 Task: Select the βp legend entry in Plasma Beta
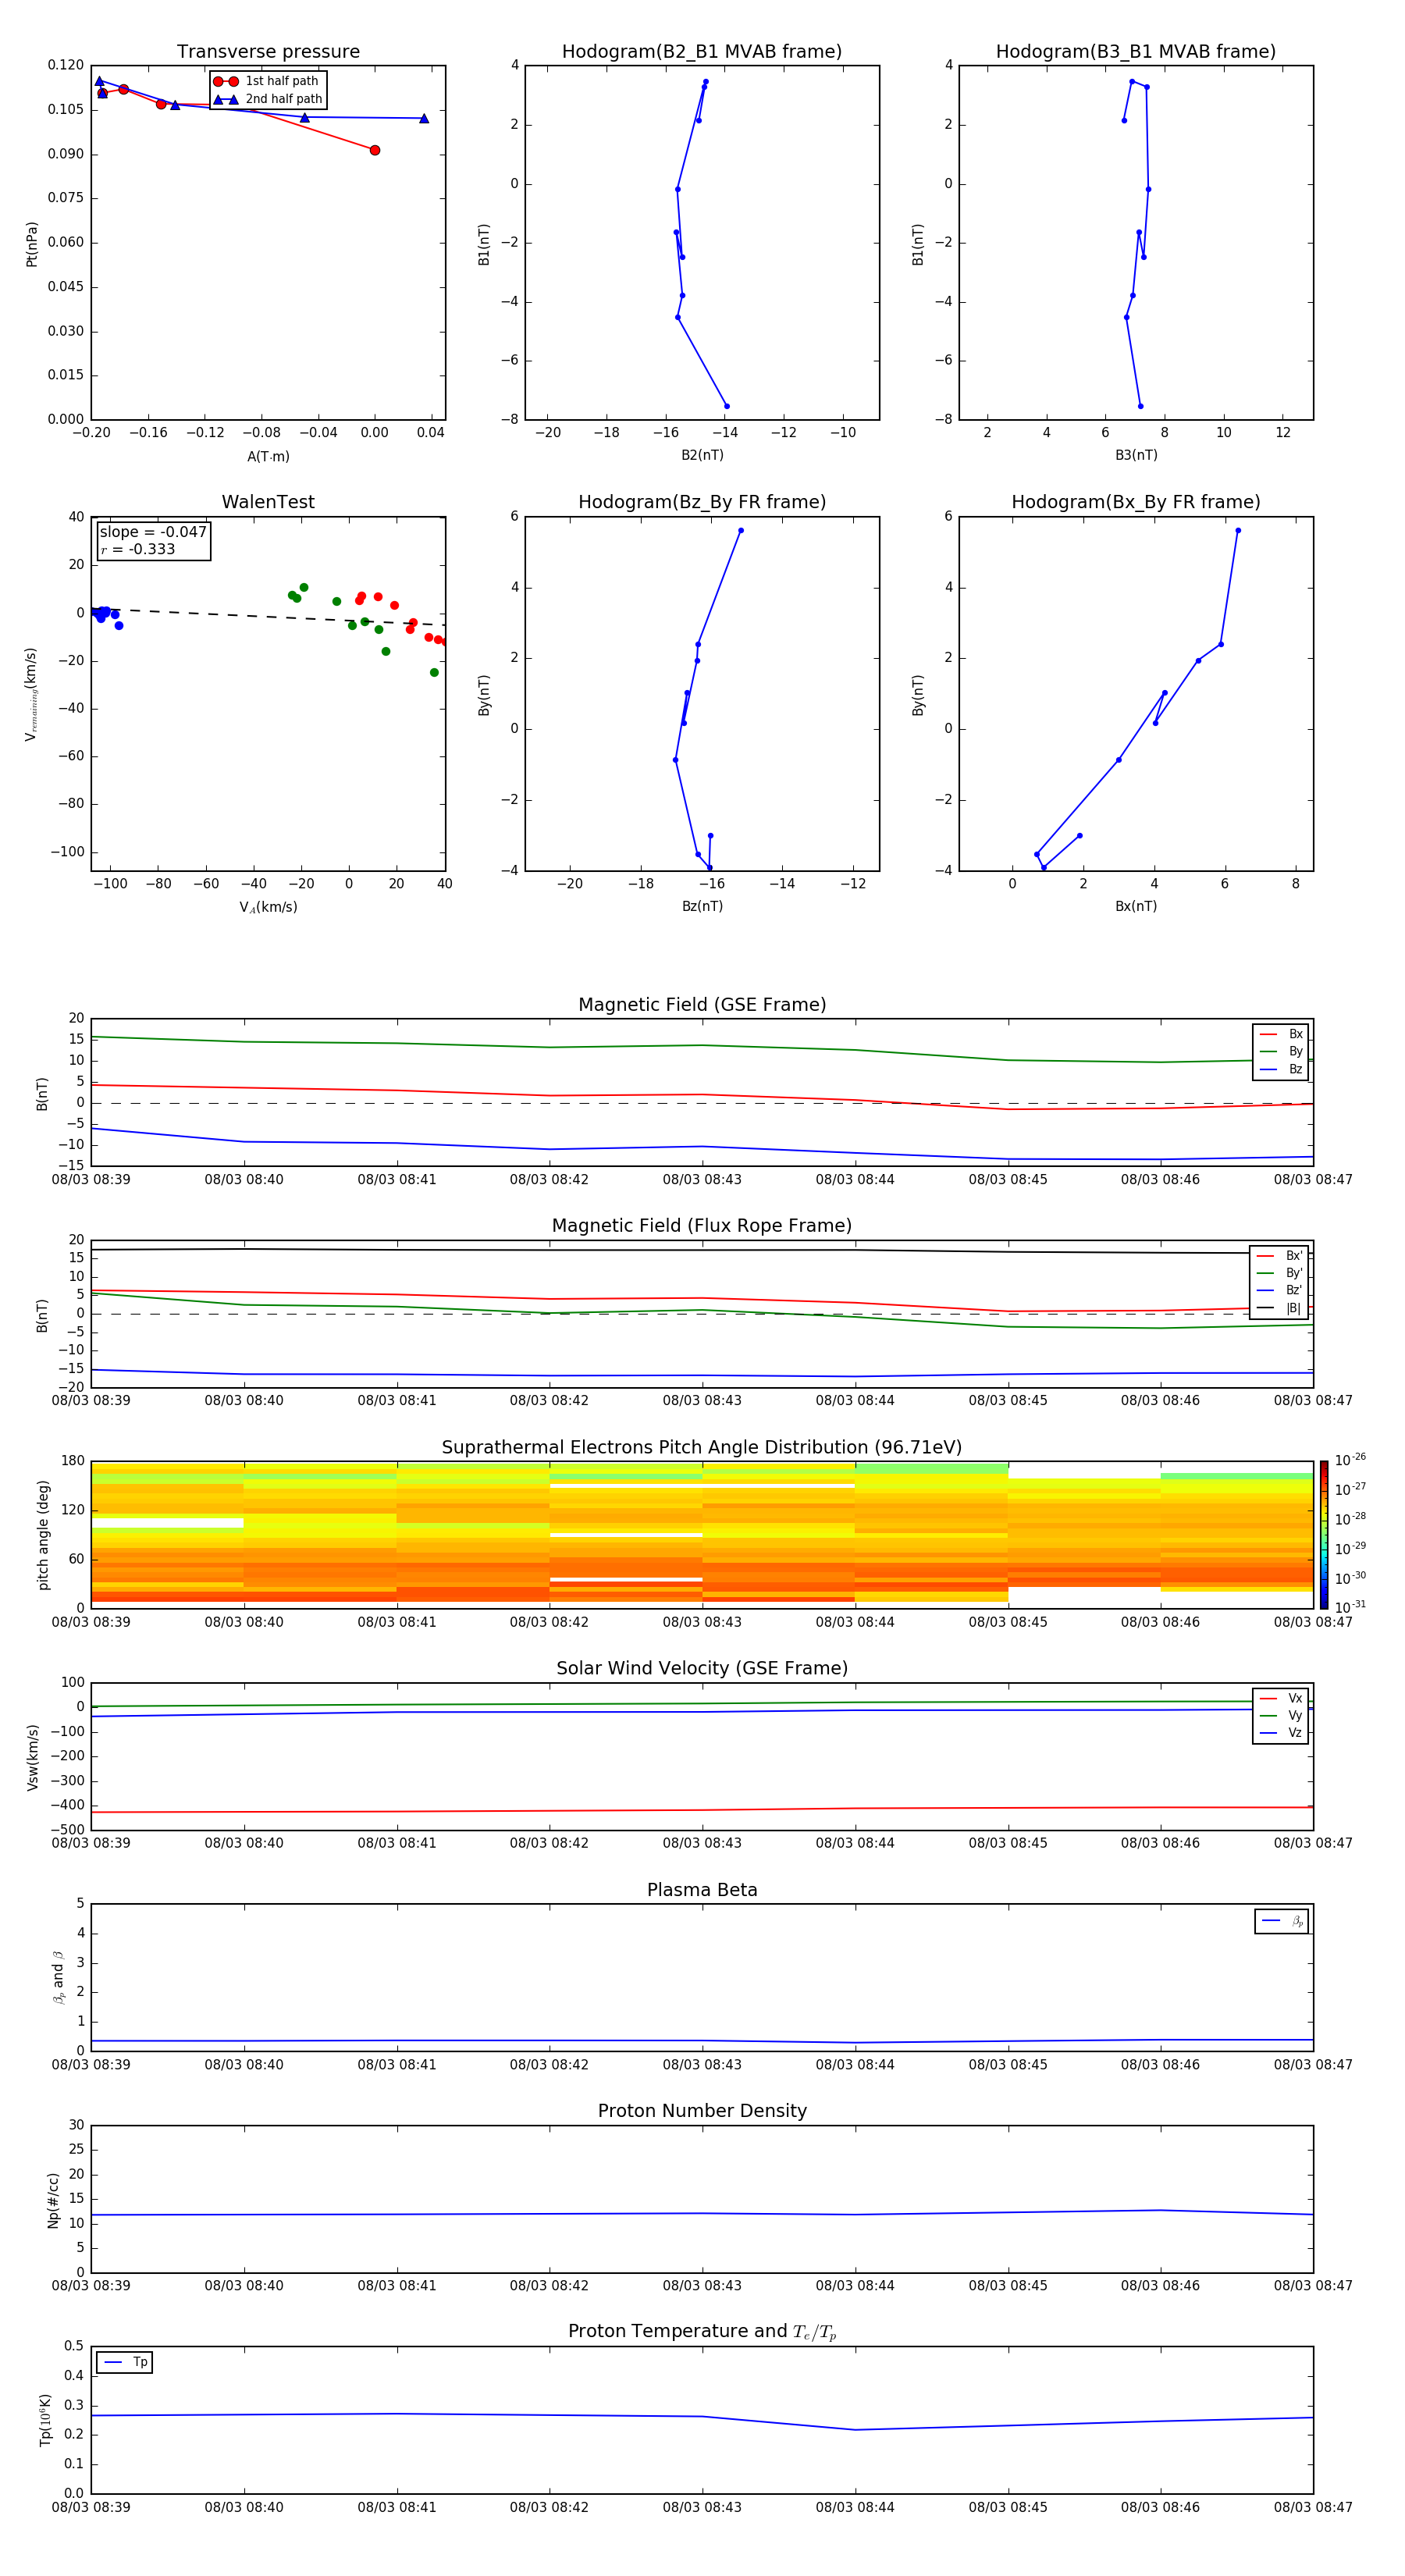1282,1921
